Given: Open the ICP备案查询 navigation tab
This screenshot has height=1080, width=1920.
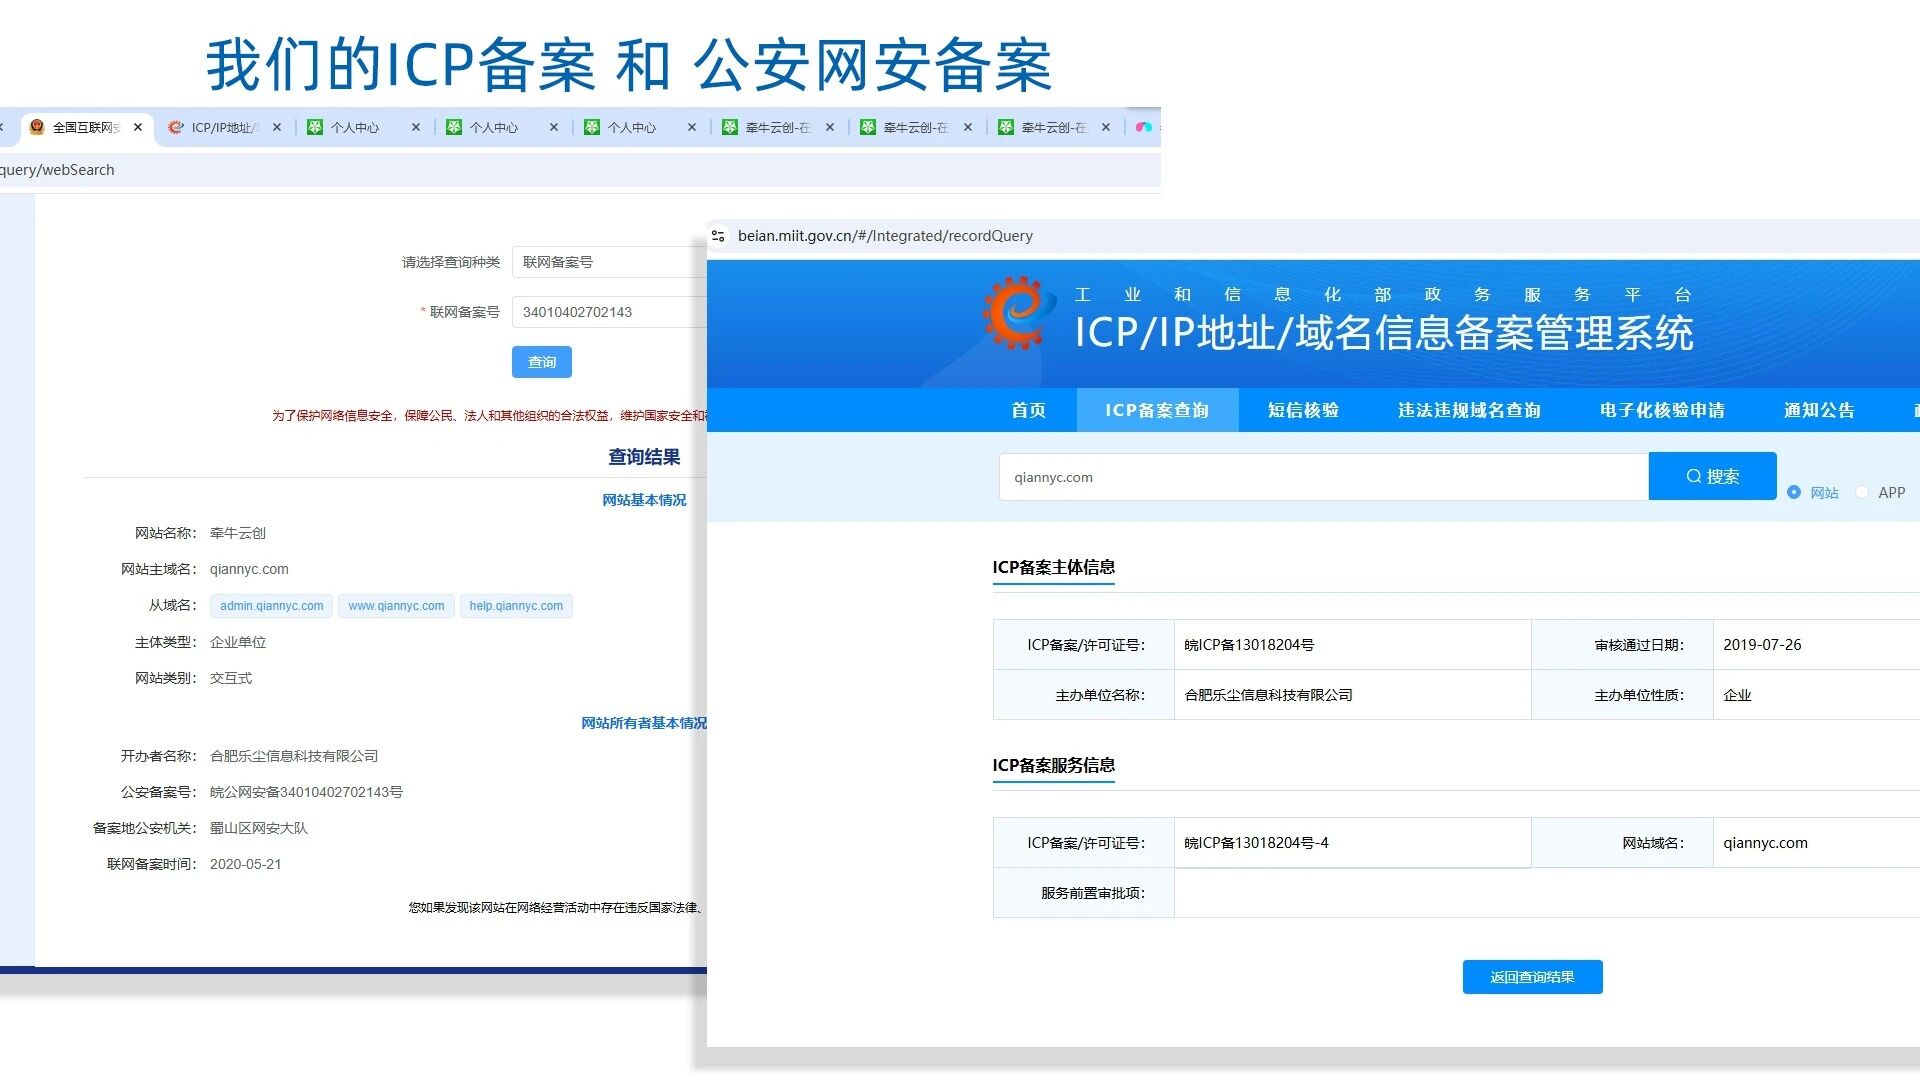Looking at the screenshot, I should [x=1157, y=410].
